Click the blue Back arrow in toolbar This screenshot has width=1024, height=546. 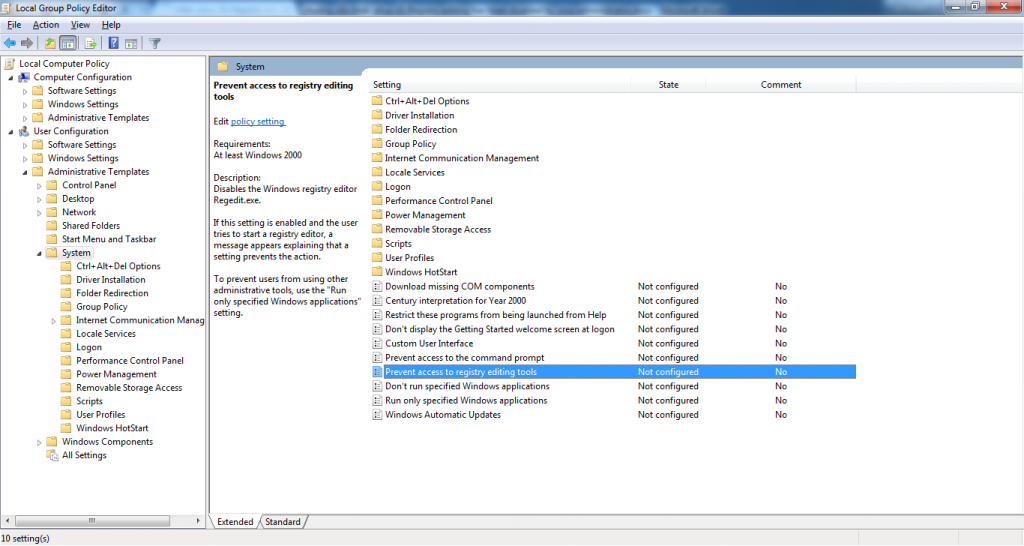(10, 43)
